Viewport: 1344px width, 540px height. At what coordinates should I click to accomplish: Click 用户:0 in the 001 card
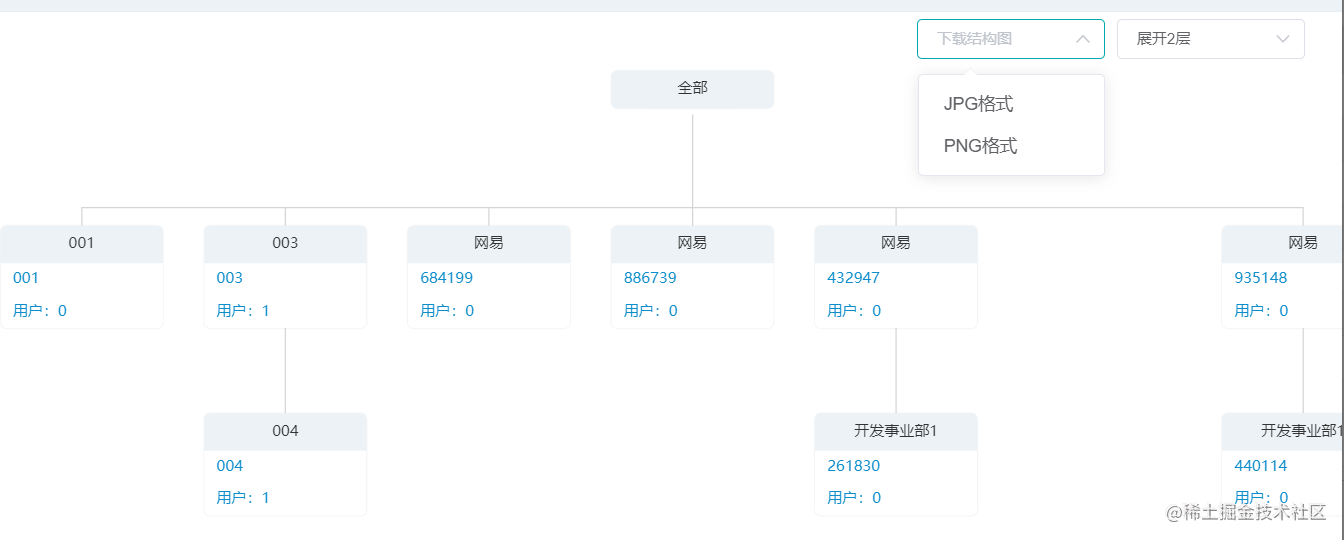pyautogui.click(x=40, y=311)
